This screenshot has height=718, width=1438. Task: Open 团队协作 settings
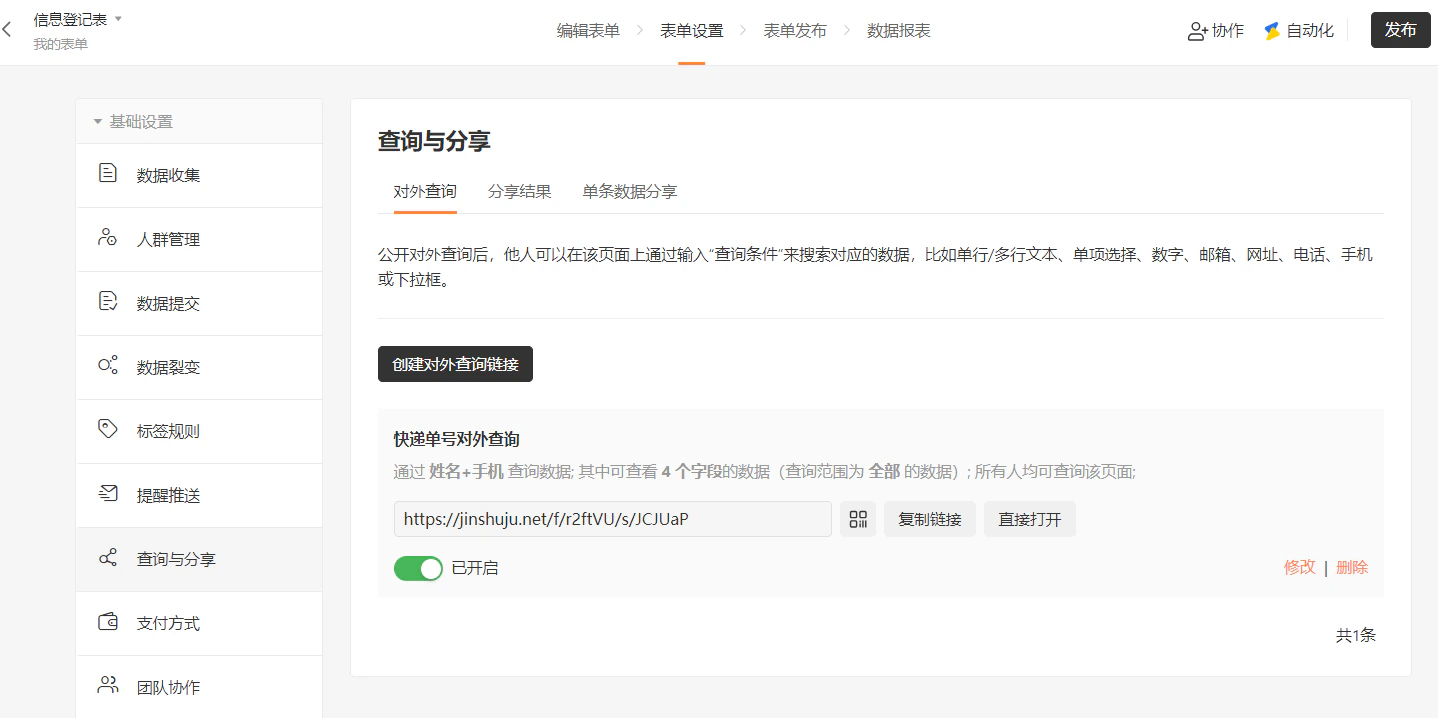[x=199, y=687]
